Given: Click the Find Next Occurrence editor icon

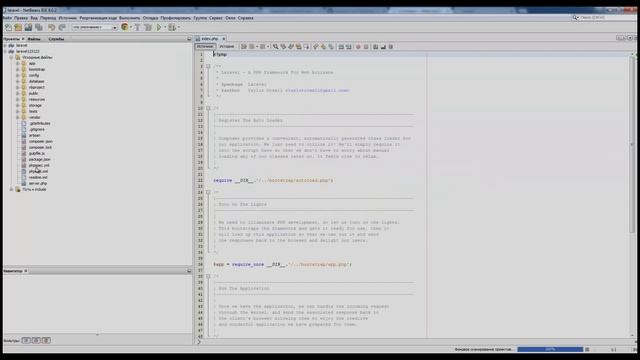Looking at the screenshot, I should pos(291,47).
